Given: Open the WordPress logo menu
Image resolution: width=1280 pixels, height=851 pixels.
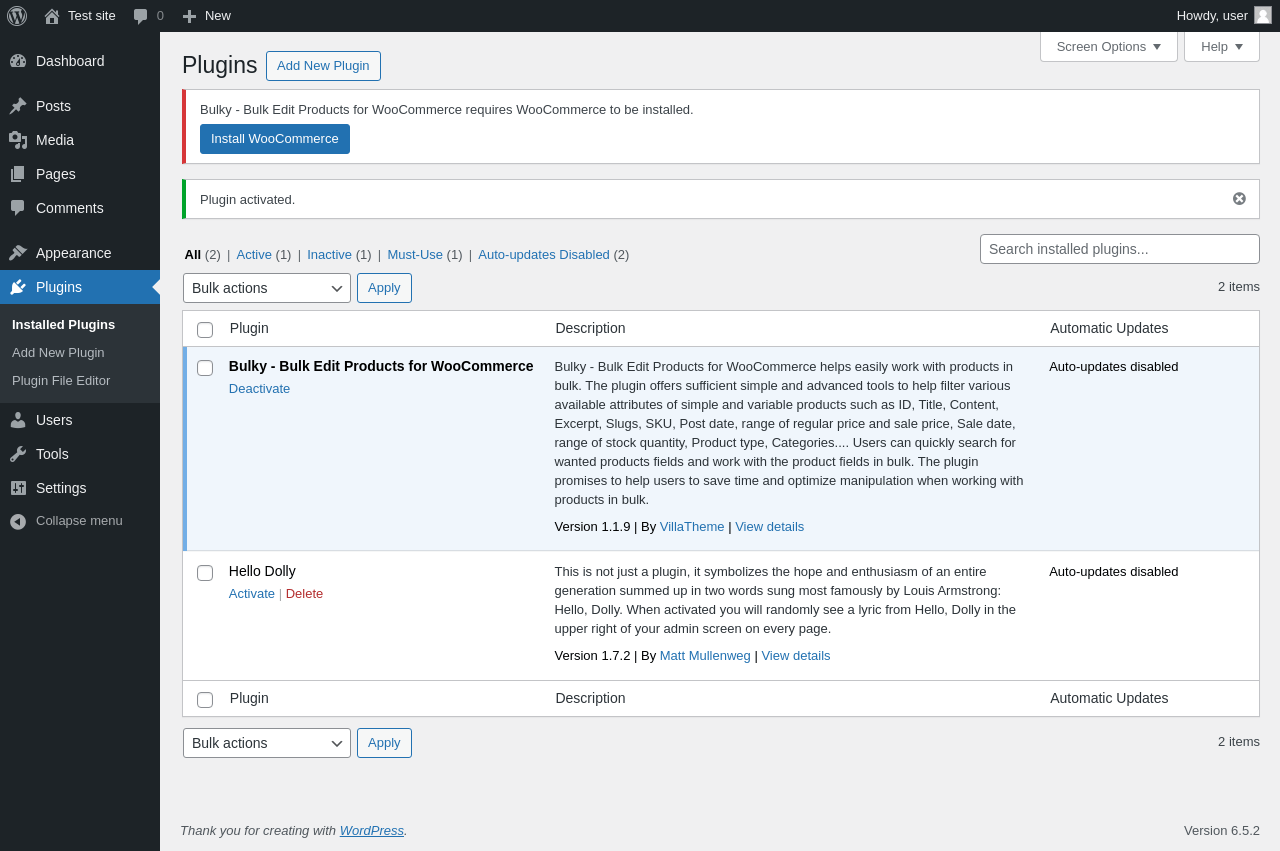Looking at the screenshot, I should click(x=17, y=16).
